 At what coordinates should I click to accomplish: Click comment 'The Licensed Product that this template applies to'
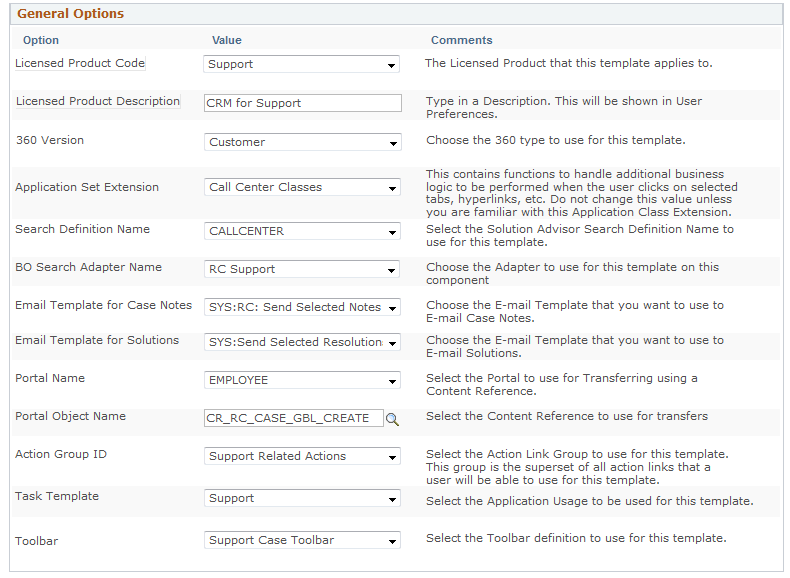pyautogui.click(x=569, y=63)
